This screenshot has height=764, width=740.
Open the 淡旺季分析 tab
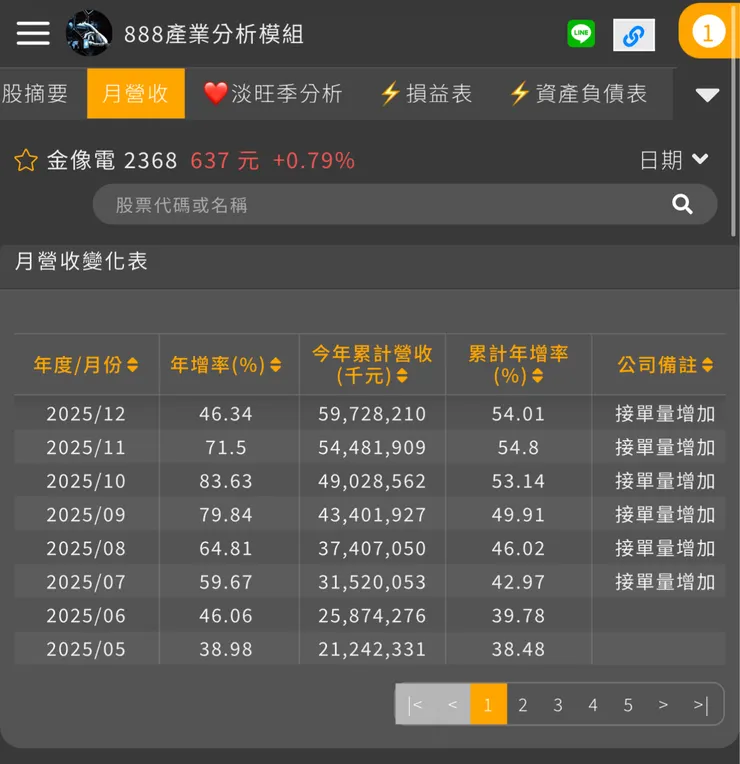[273, 94]
